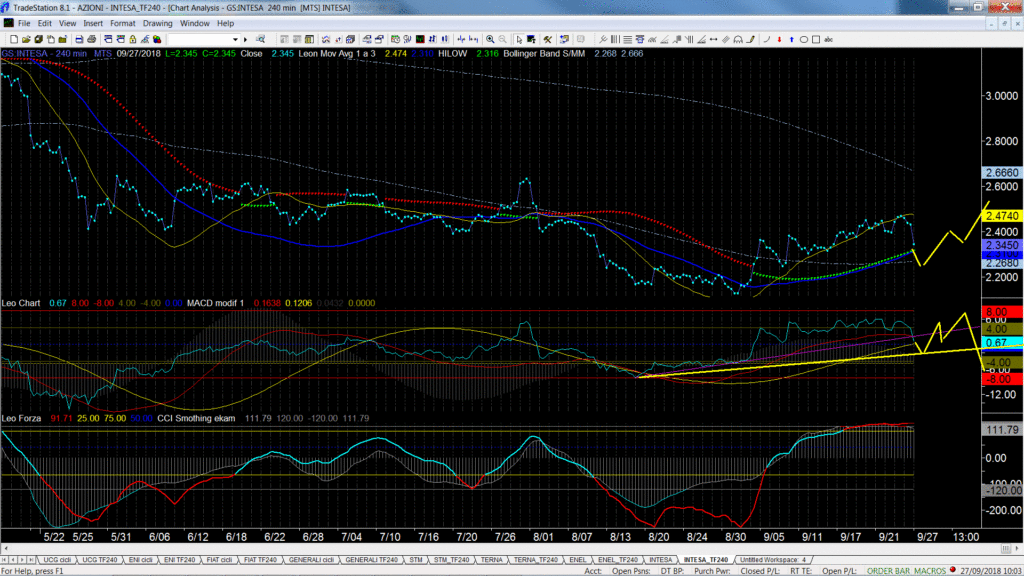1024x576 pixels.
Task: Switch to the ENI TF240 workspace tab
Action: point(180,560)
